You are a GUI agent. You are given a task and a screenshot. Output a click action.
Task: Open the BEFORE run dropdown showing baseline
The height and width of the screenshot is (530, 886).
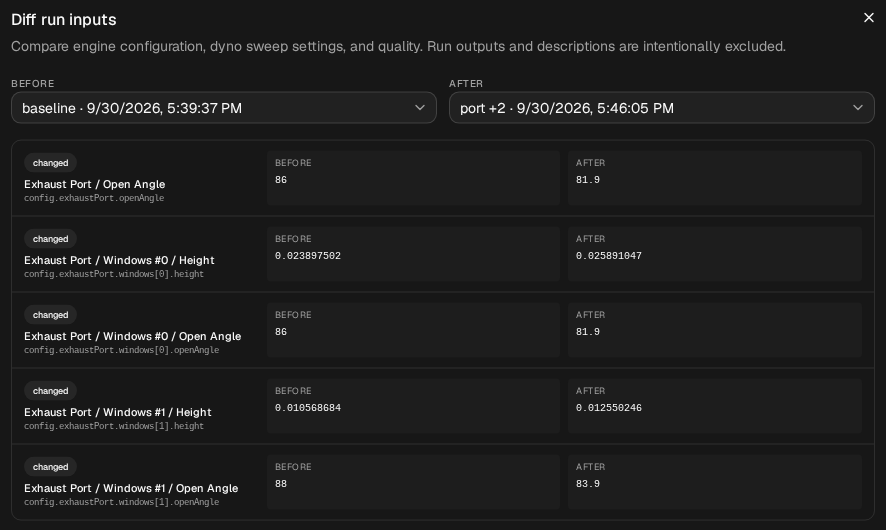(224, 107)
